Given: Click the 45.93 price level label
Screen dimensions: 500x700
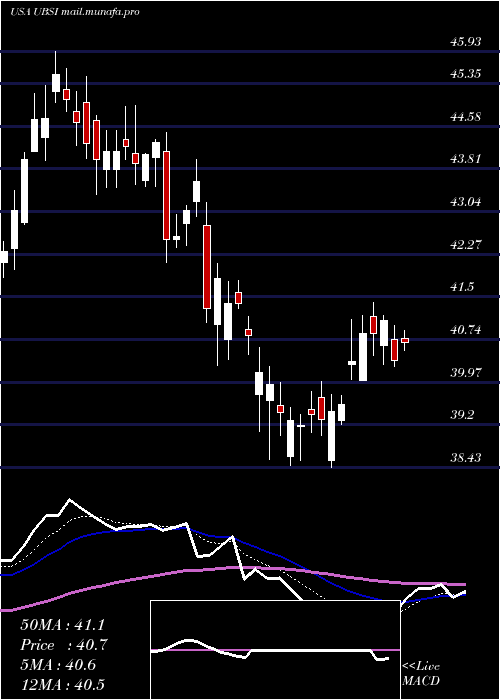Looking at the screenshot, I should [466, 42].
